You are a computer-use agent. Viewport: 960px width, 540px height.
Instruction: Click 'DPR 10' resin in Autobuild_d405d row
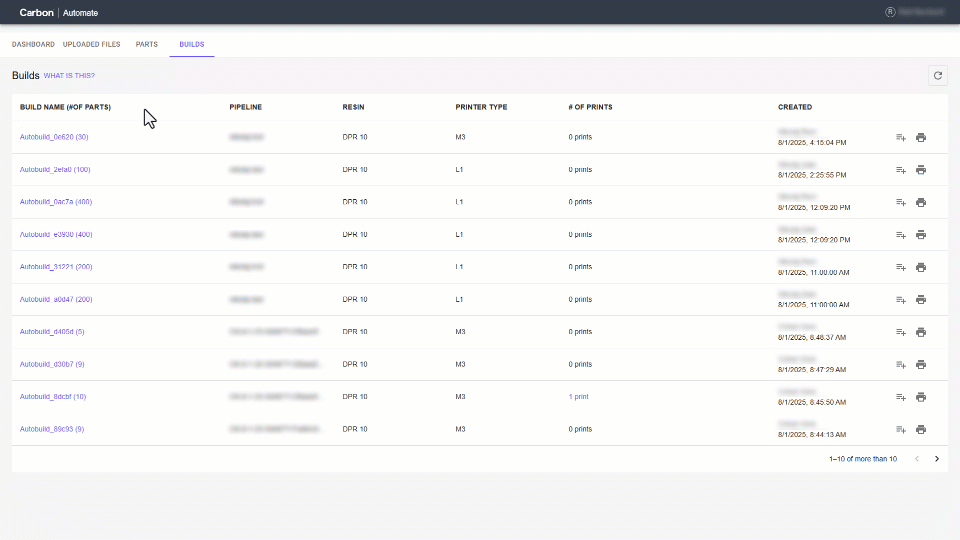tap(354, 332)
